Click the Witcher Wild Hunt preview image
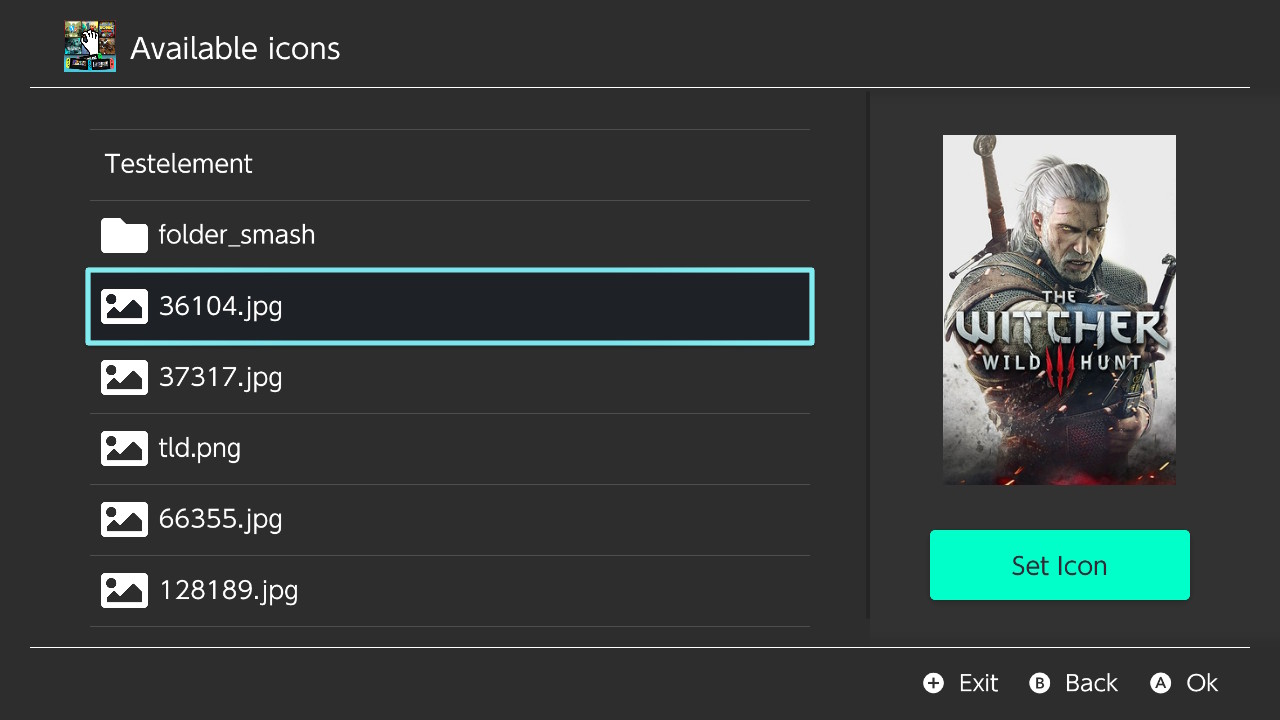 pyautogui.click(x=1059, y=310)
